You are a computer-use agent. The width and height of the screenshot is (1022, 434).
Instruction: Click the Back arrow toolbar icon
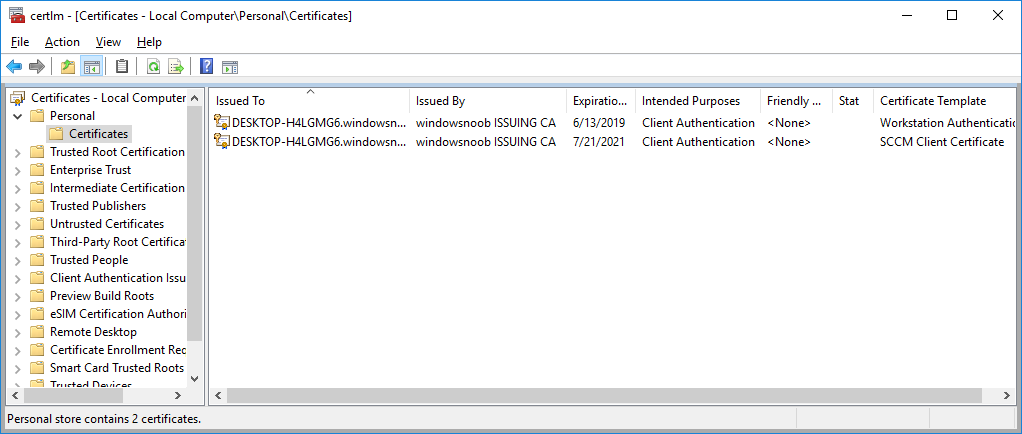(14, 66)
